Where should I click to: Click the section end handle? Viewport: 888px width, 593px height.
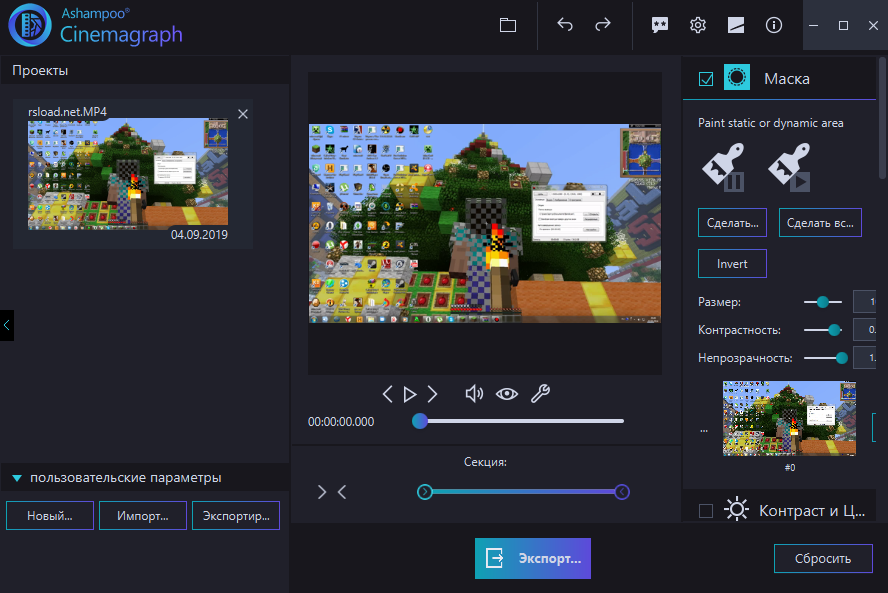click(622, 492)
